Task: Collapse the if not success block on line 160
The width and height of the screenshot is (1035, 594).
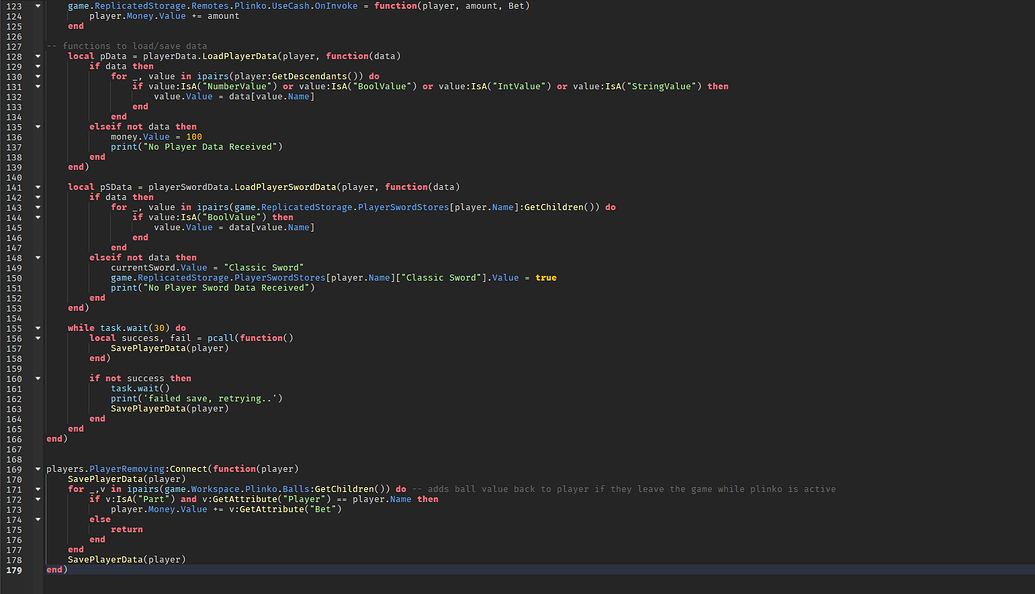Action: point(36,378)
